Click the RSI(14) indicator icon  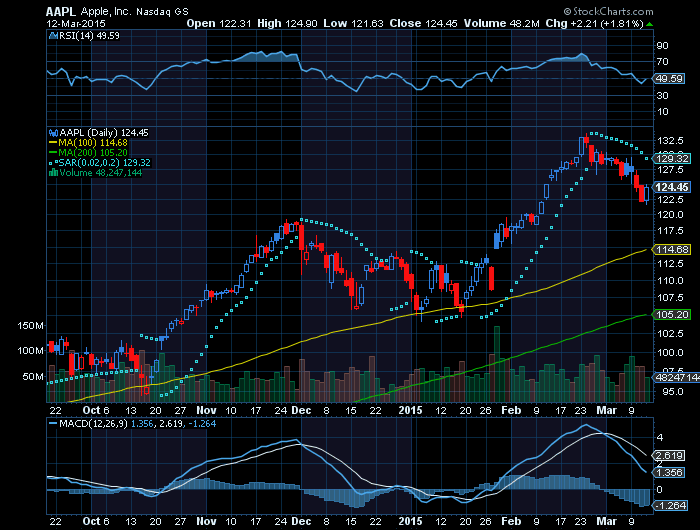click(53, 36)
